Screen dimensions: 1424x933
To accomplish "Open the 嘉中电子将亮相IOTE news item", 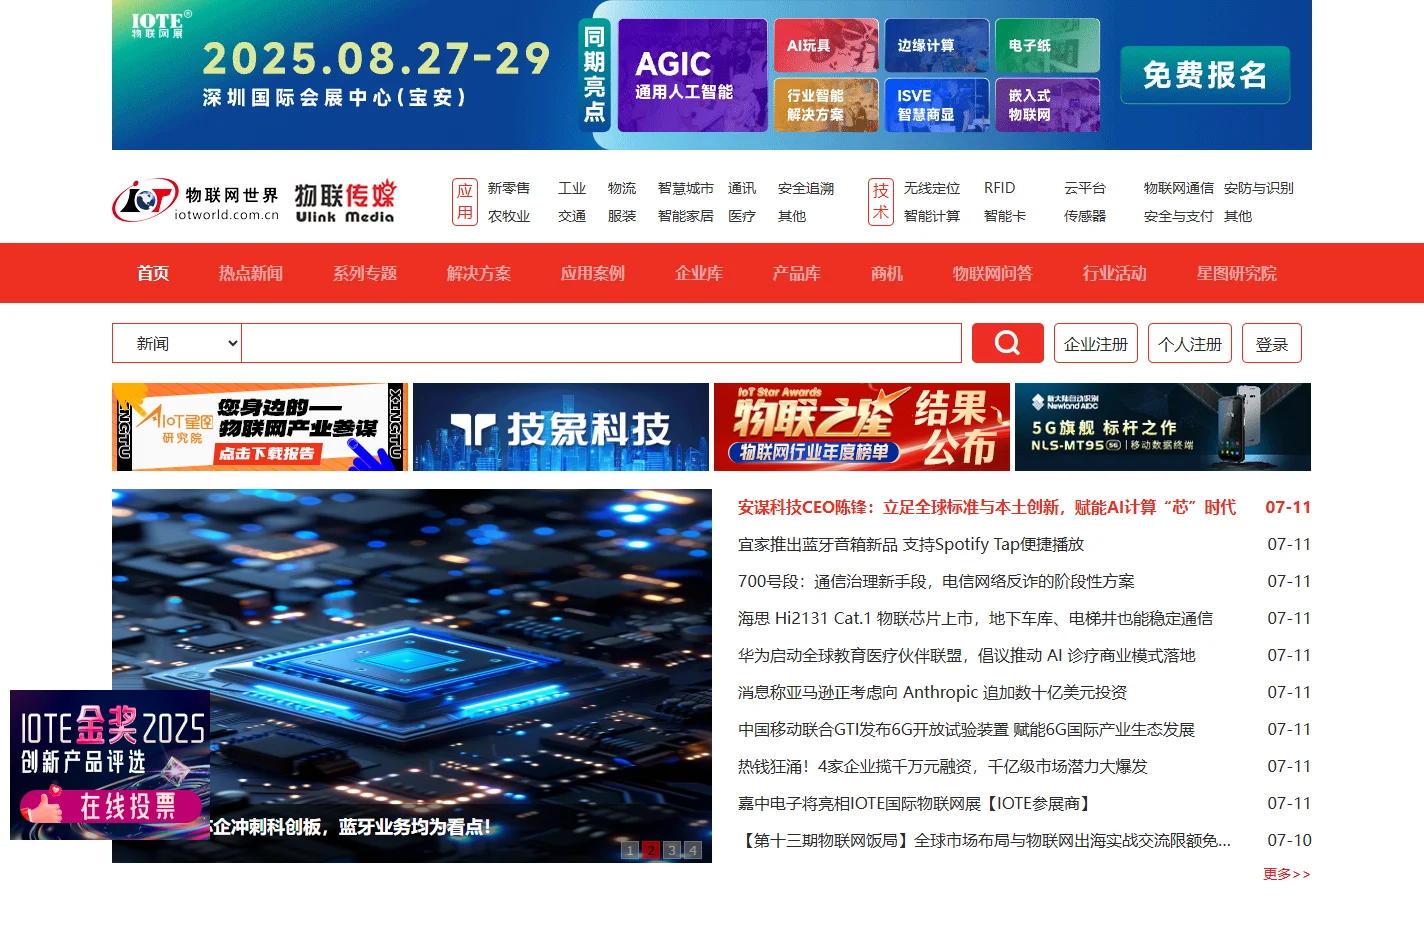I will (916, 803).
